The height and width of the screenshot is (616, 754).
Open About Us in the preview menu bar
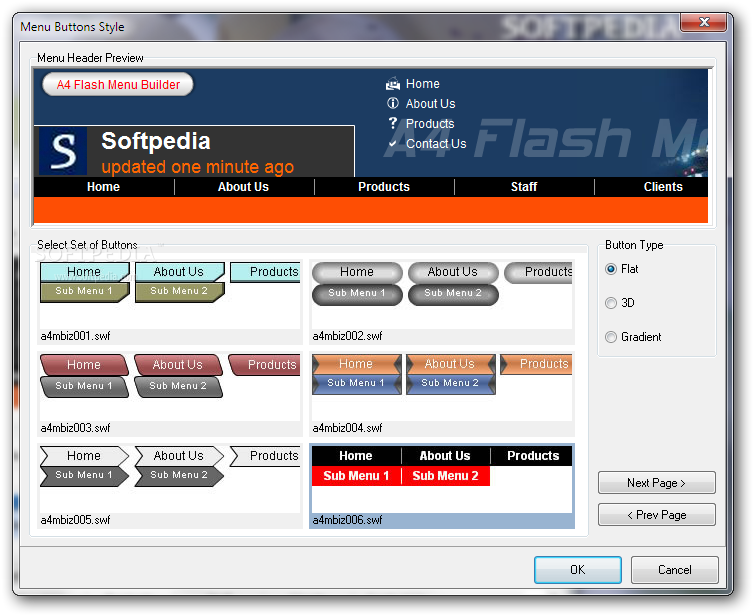pos(243,187)
